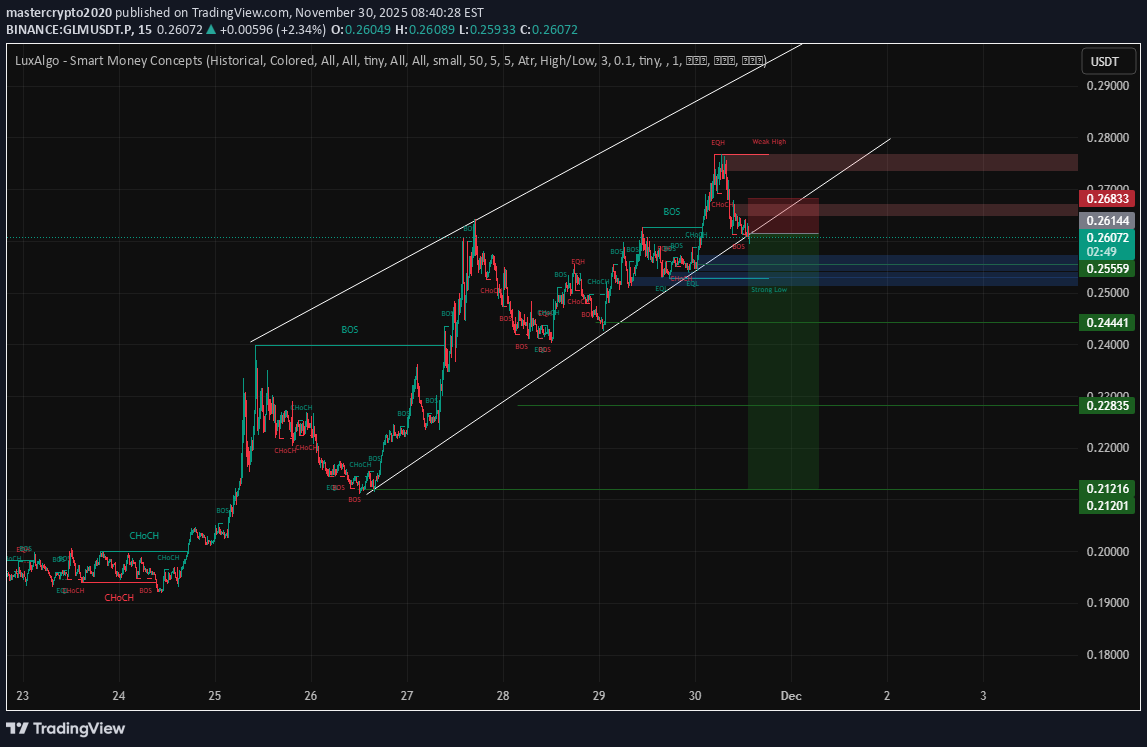Screen dimensions: 1147x747
Task: Select the red stop-loss zone of the short position
Action: point(783,216)
